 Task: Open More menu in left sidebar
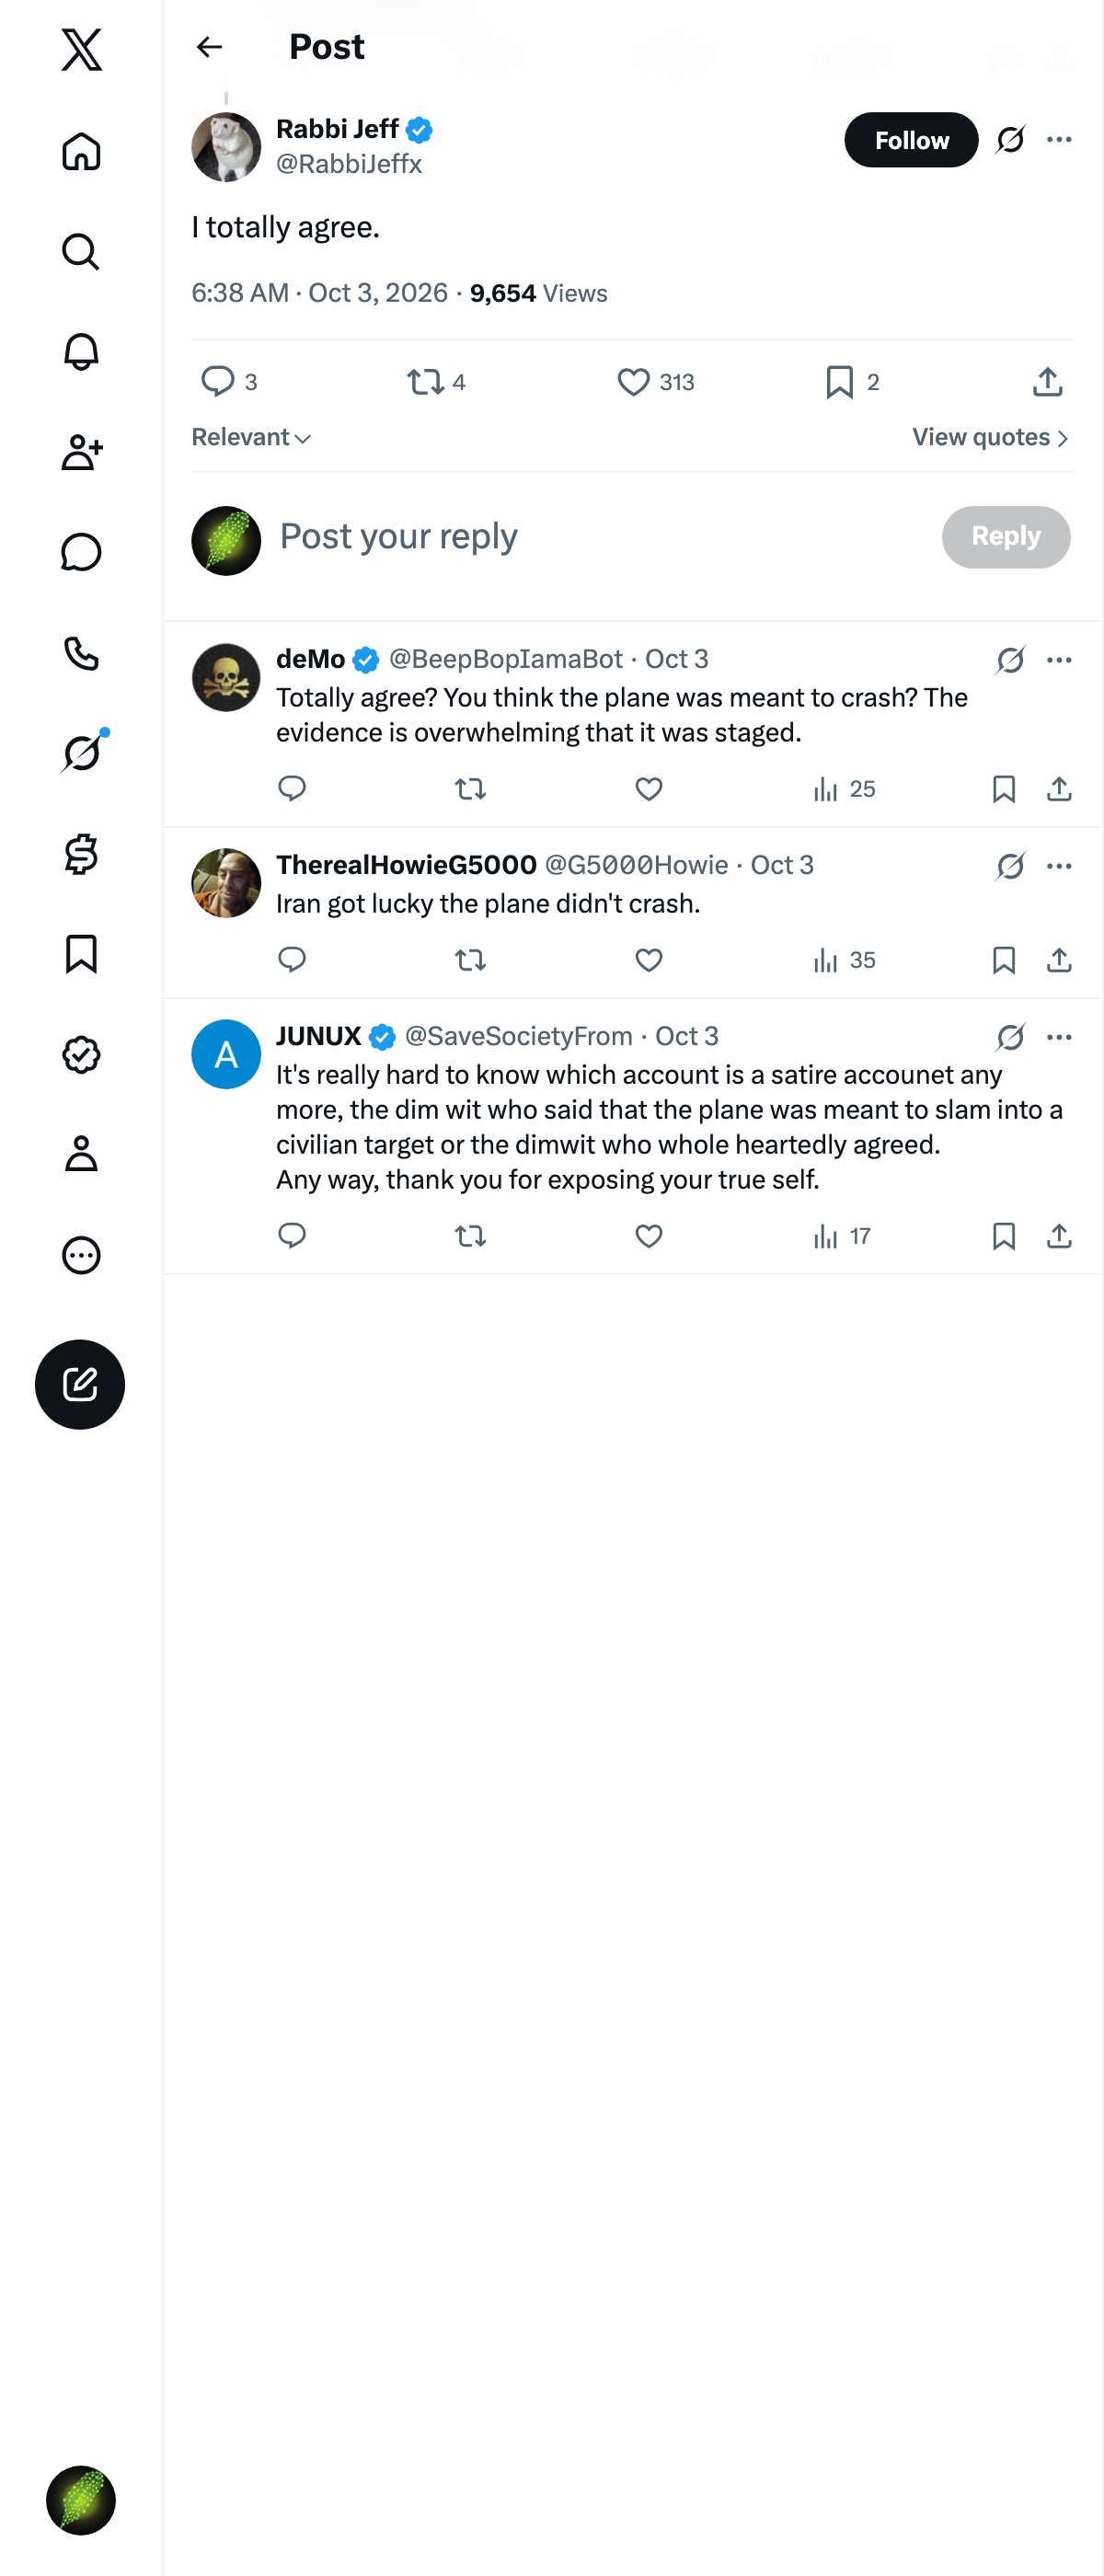point(81,1255)
